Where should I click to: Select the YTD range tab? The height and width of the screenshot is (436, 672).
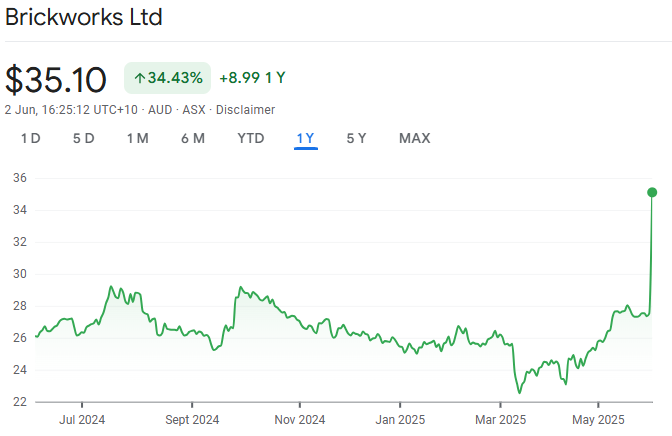pos(251,138)
